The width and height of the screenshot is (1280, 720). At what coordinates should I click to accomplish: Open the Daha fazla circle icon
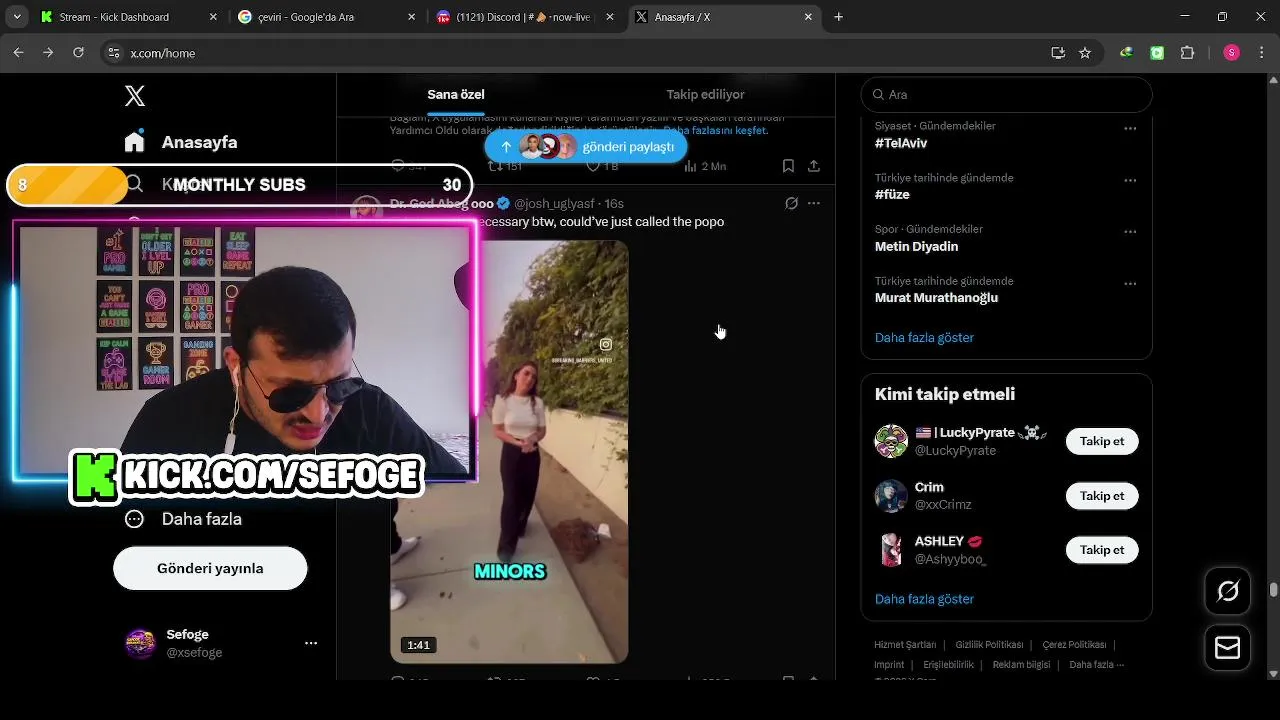coord(135,519)
